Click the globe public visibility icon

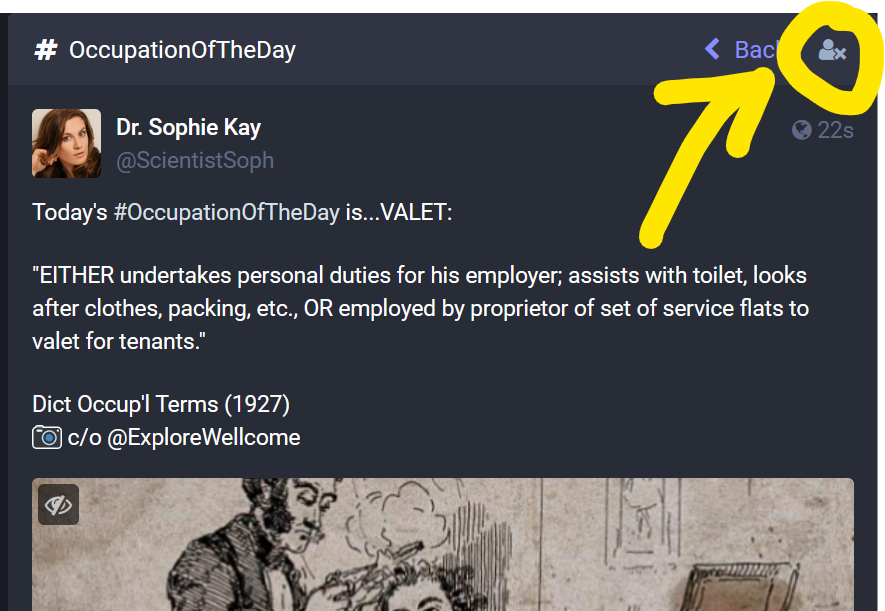coord(801,130)
